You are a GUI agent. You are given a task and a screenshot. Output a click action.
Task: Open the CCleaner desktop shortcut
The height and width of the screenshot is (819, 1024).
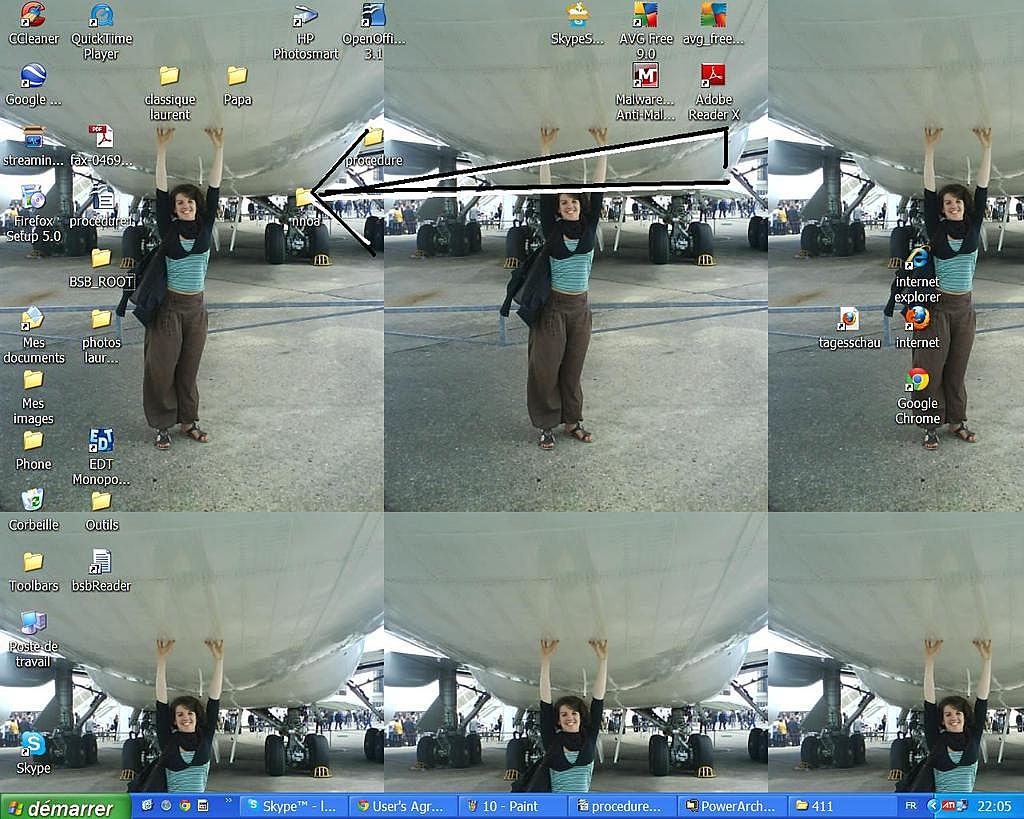point(33,25)
